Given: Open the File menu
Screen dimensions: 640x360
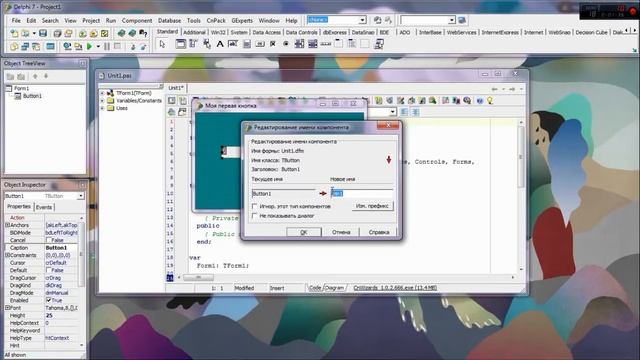Looking at the screenshot, I should (16, 20).
